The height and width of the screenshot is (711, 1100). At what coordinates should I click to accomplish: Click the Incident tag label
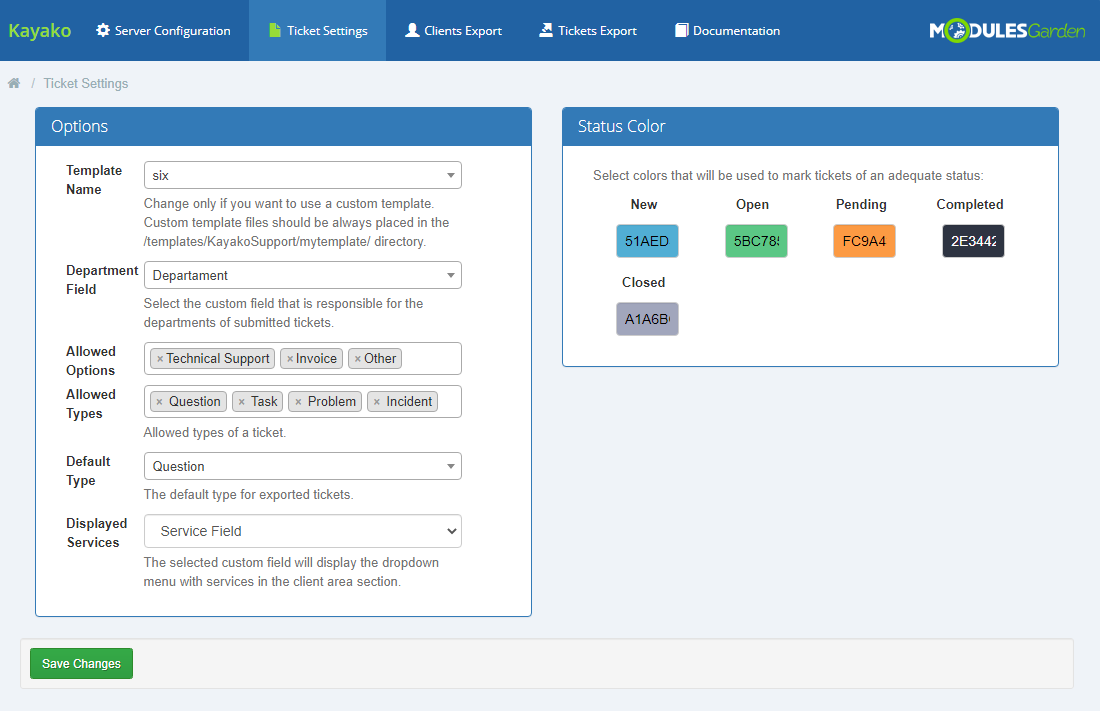409,401
